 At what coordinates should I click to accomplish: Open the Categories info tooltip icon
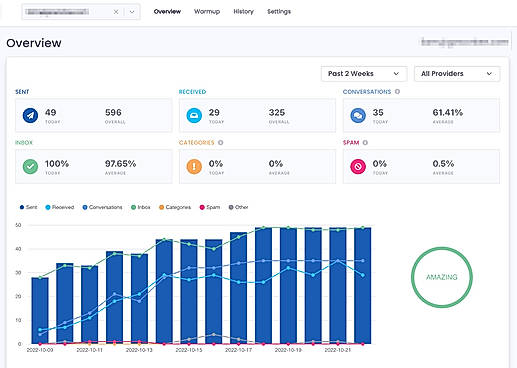pos(220,143)
